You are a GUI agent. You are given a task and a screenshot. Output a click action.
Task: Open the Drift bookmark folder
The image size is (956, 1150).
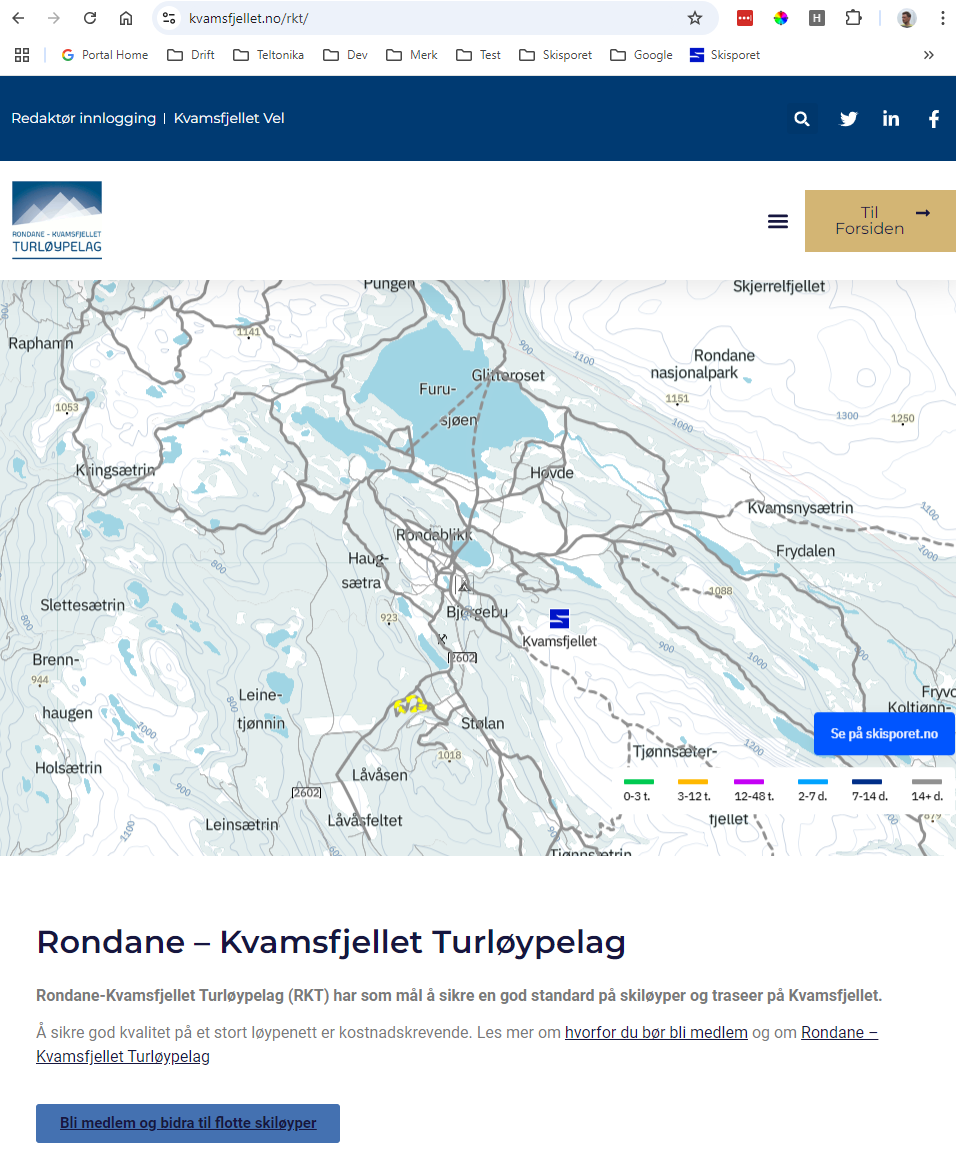point(191,55)
